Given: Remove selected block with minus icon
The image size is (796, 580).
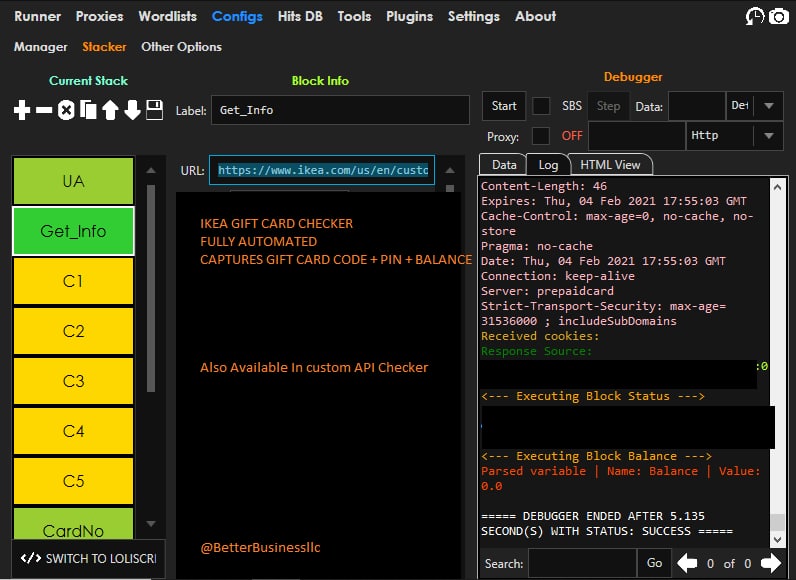Looking at the screenshot, I should click(x=44, y=110).
